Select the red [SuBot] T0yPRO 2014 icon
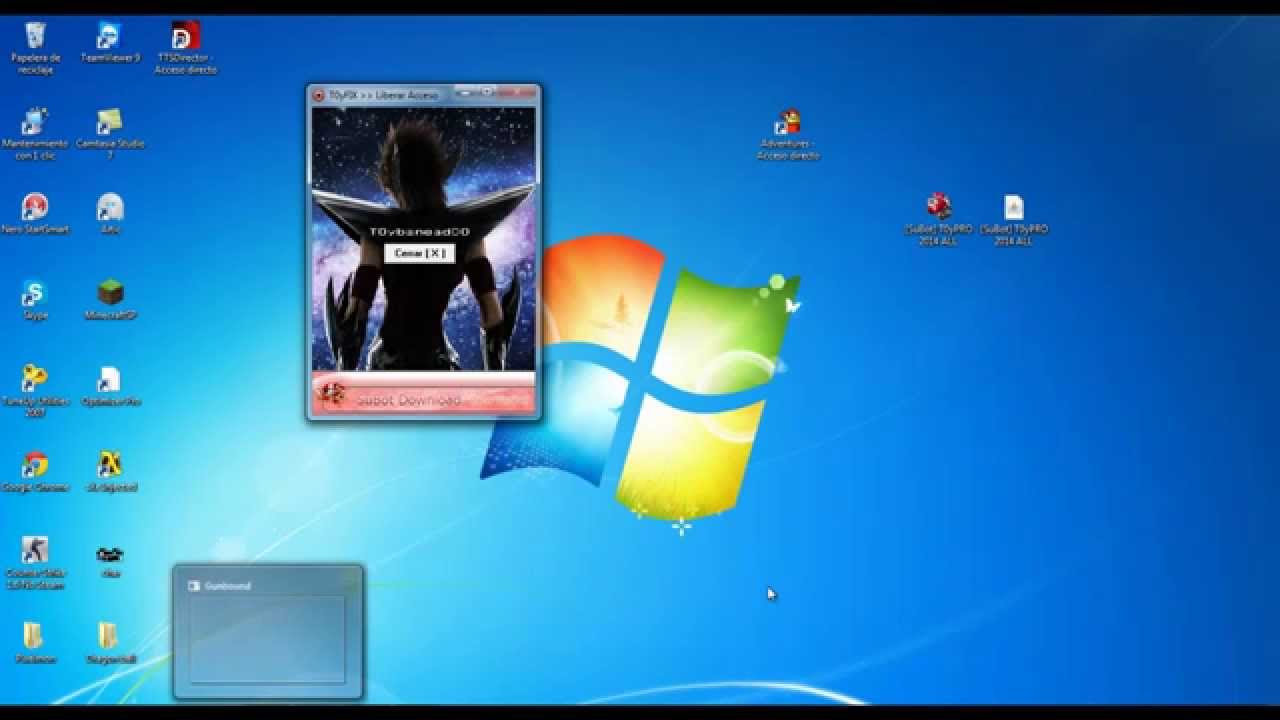The width and height of the screenshot is (1280, 720). [x=938, y=208]
